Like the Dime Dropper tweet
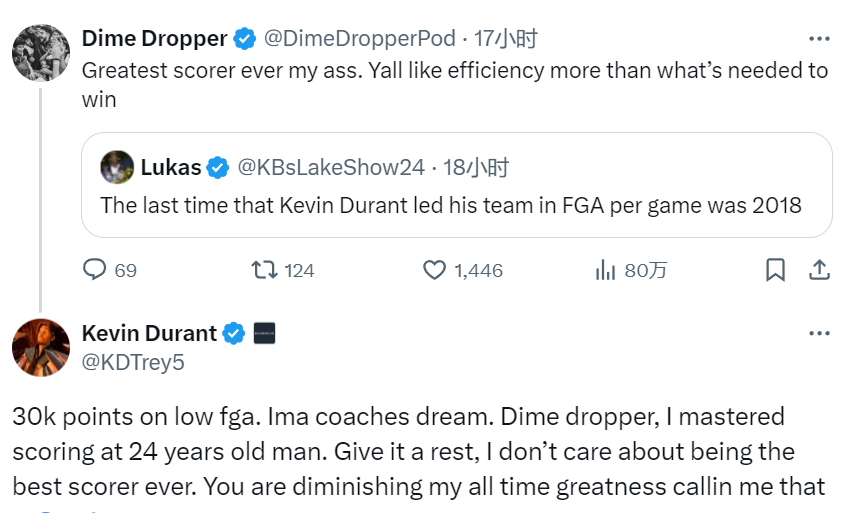 (x=434, y=270)
